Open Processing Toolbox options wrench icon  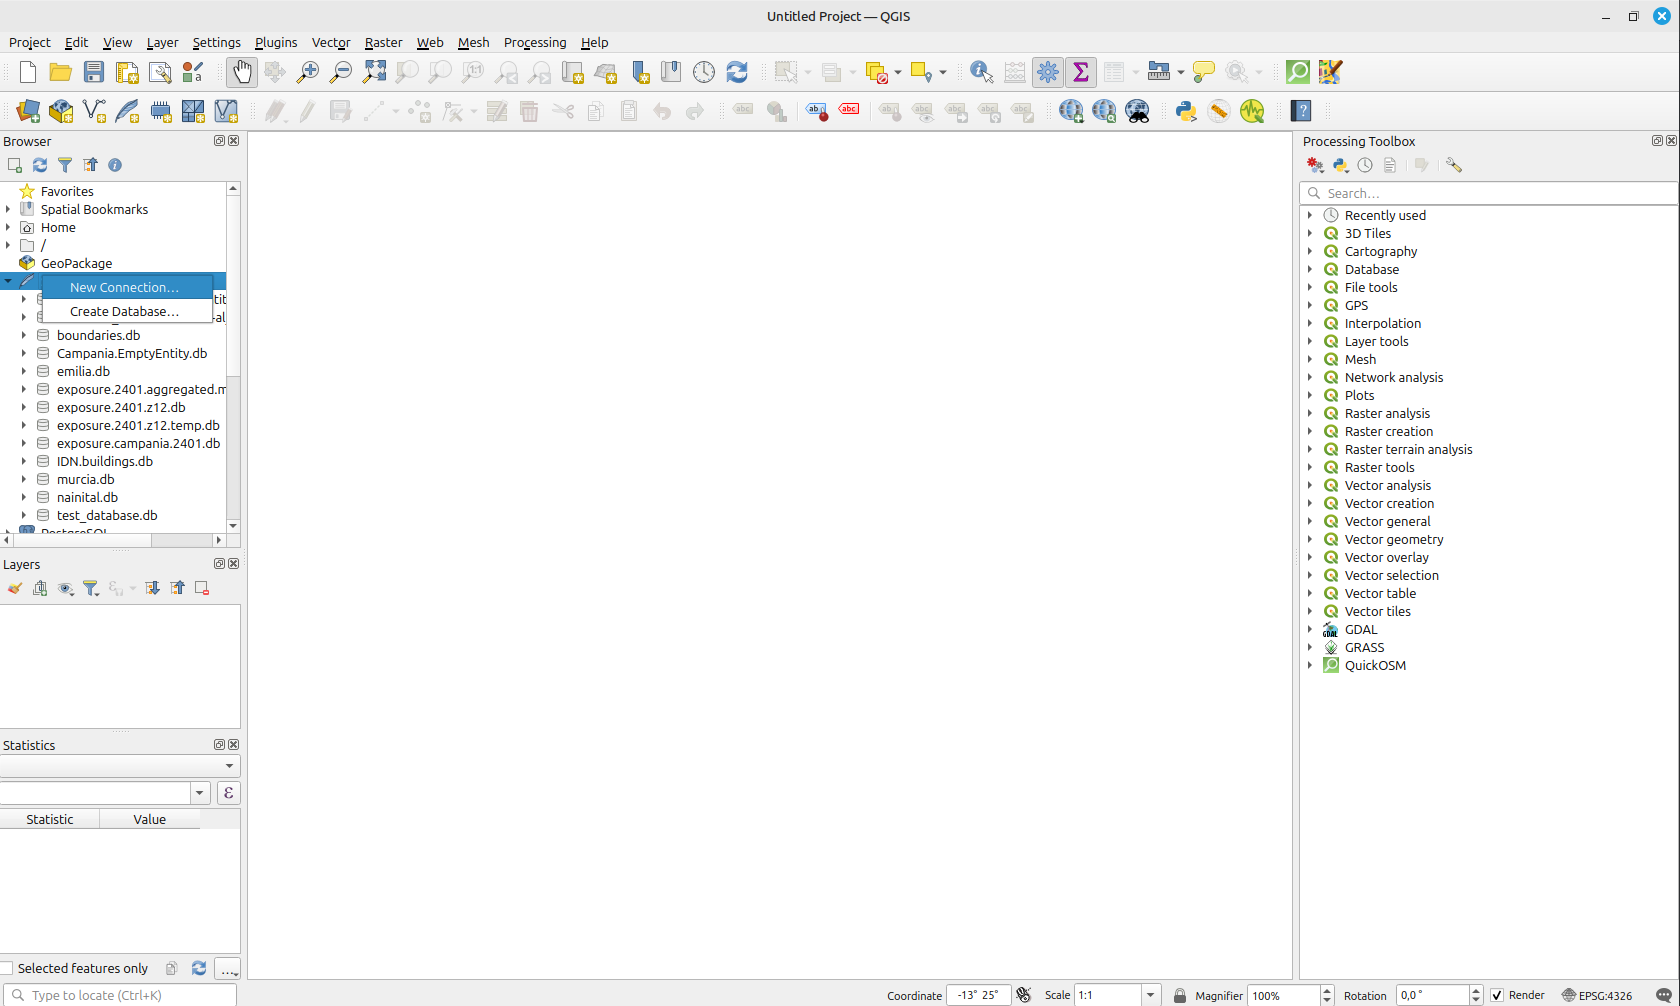pyautogui.click(x=1454, y=165)
